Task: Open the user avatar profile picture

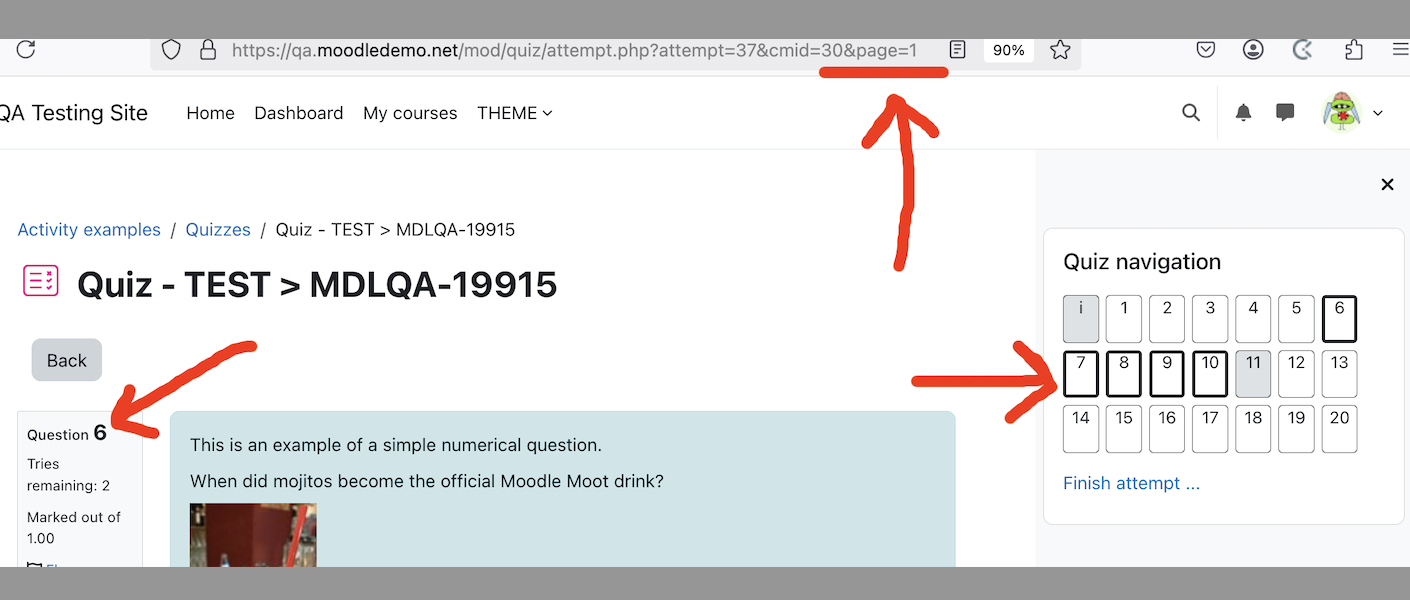Action: click(1341, 113)
